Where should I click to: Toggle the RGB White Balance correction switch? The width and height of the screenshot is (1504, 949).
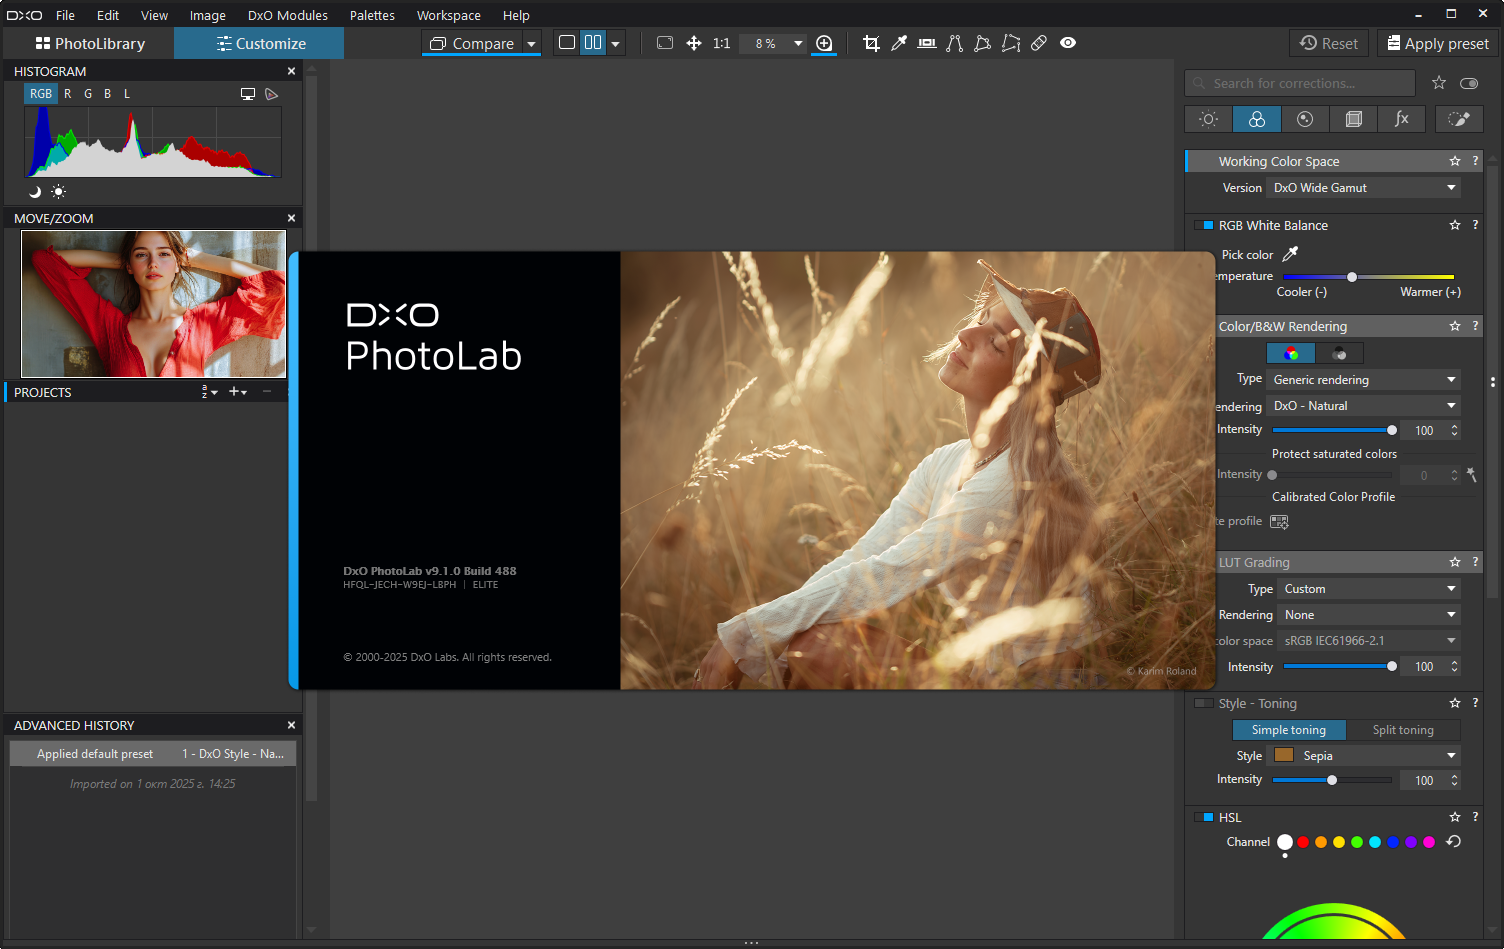pos(1204,226)
